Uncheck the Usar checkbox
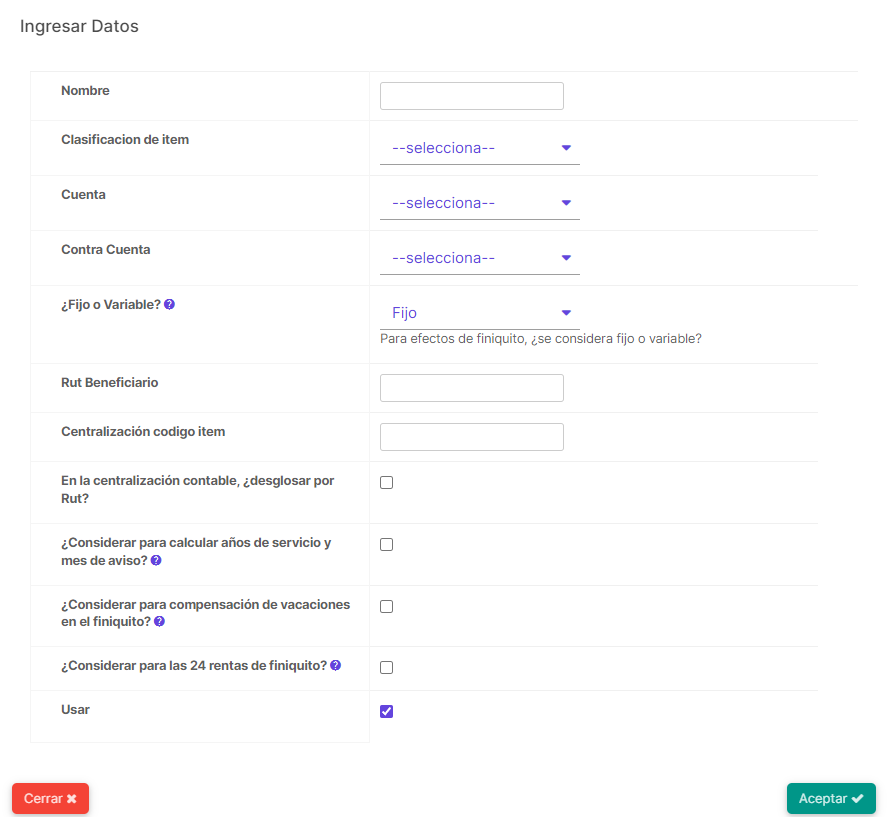This screenshot has width=891, height=817. click(386, 711)
